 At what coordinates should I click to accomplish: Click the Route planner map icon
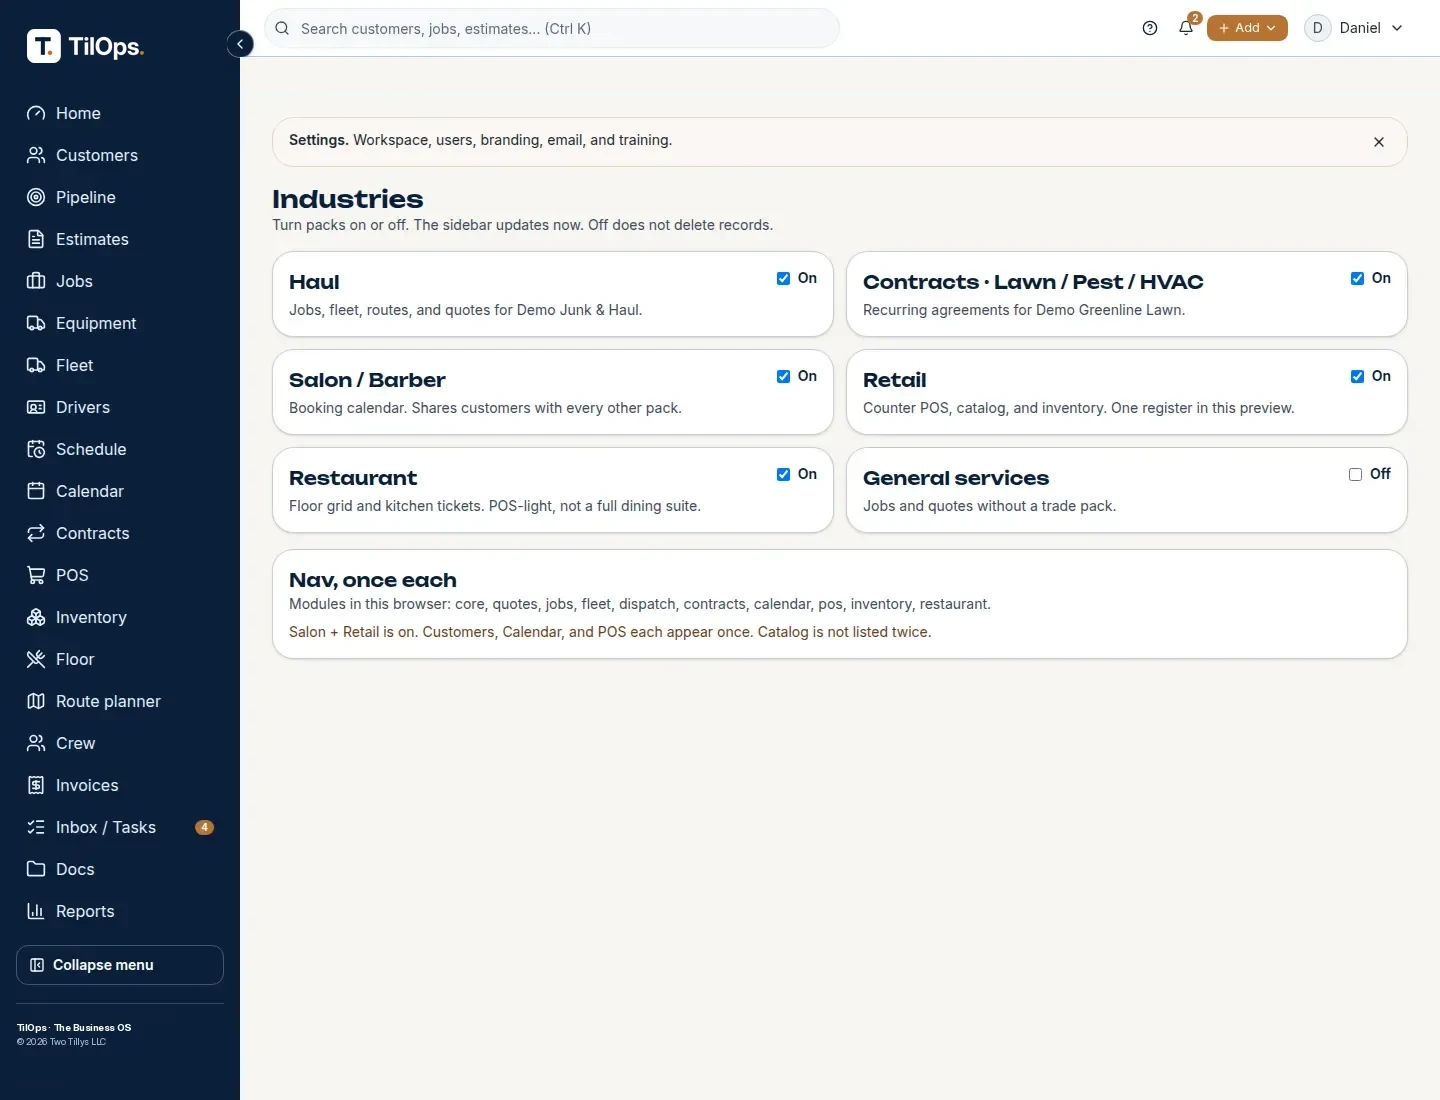[36, 701]
